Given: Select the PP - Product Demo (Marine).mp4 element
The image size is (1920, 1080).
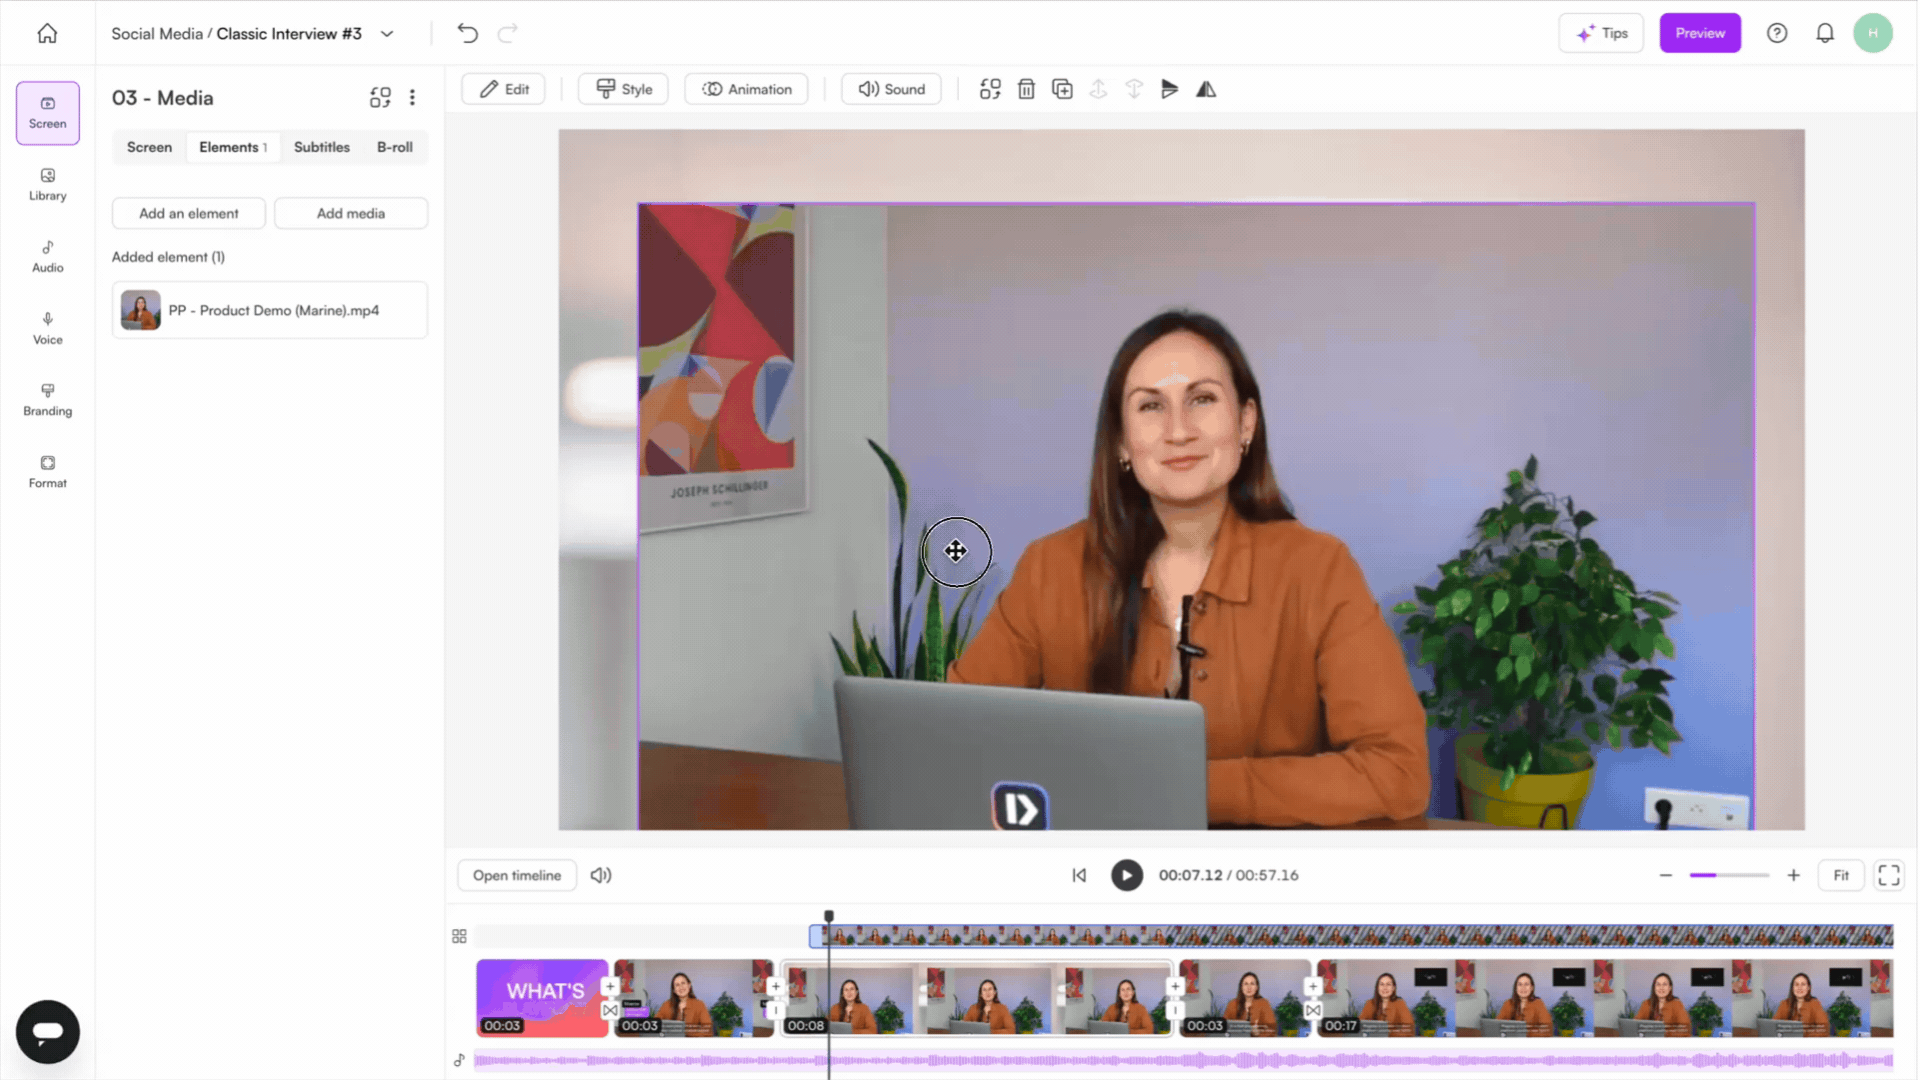Looking at the screenshot, I should click(x=270, y=310).
